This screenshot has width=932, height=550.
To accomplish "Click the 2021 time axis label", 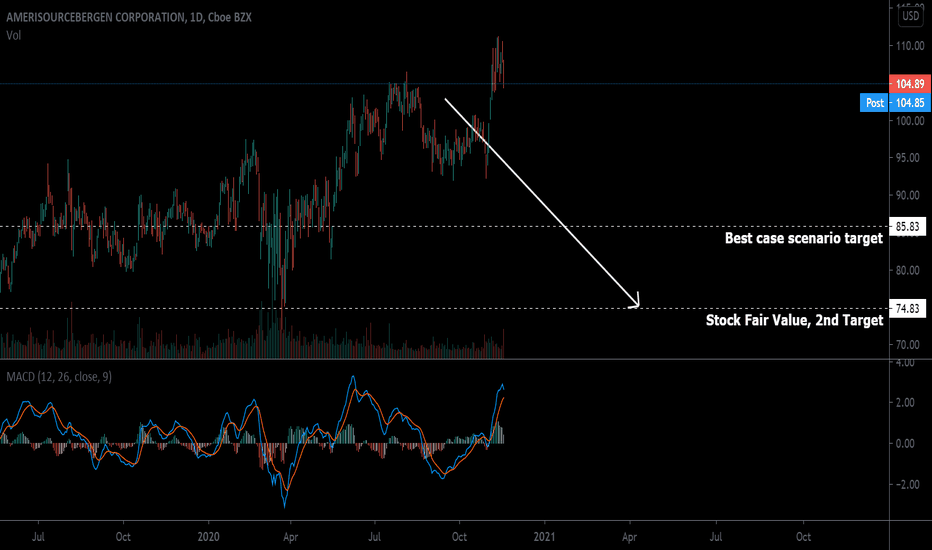I will 544,537.
